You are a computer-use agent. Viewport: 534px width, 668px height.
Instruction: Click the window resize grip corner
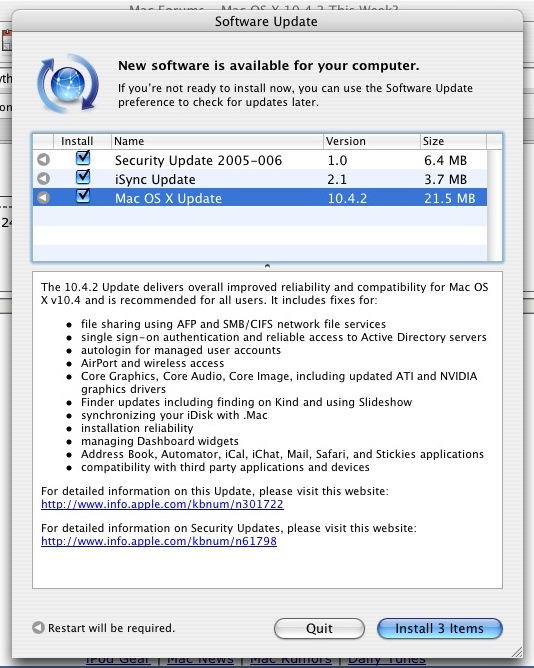(517, 651)
